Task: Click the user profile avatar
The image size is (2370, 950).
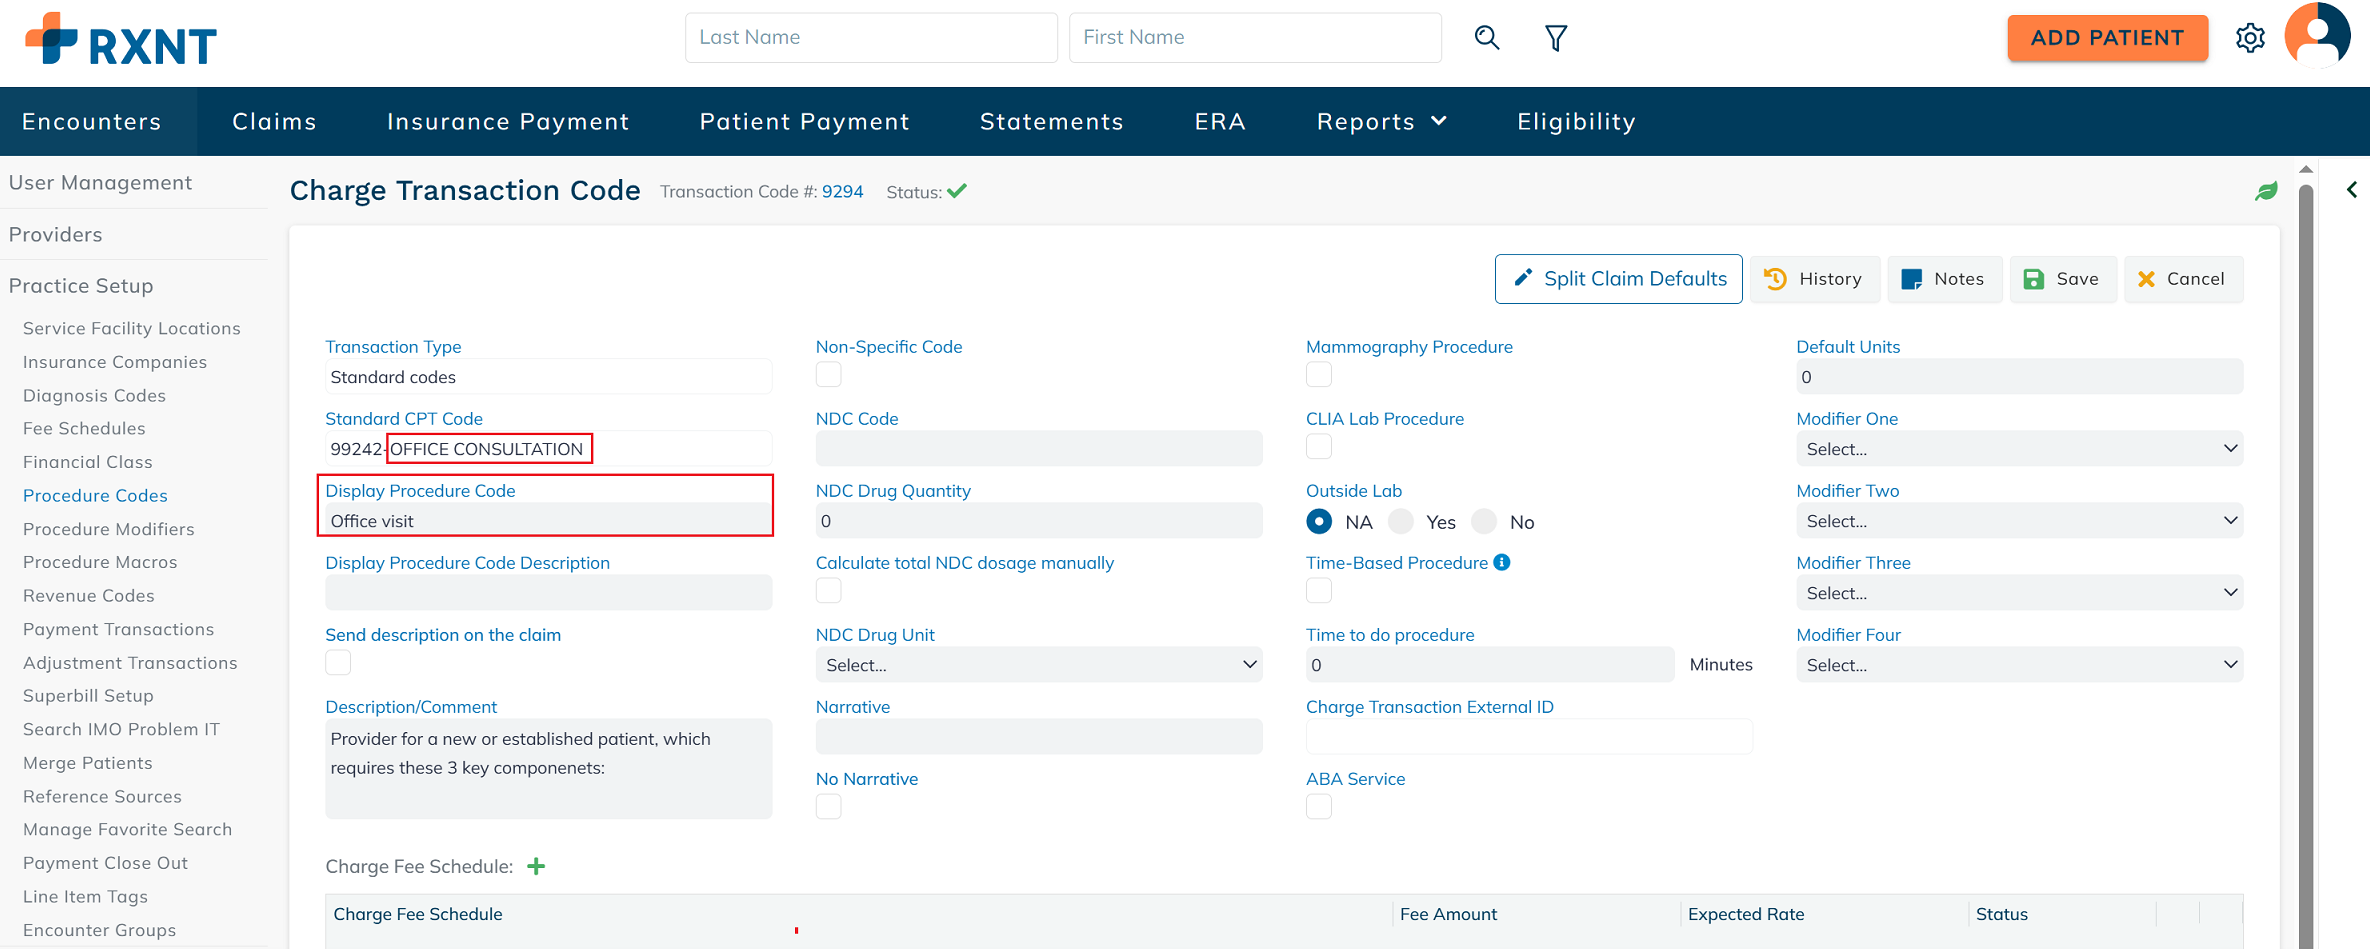Action: point(2317,36)
